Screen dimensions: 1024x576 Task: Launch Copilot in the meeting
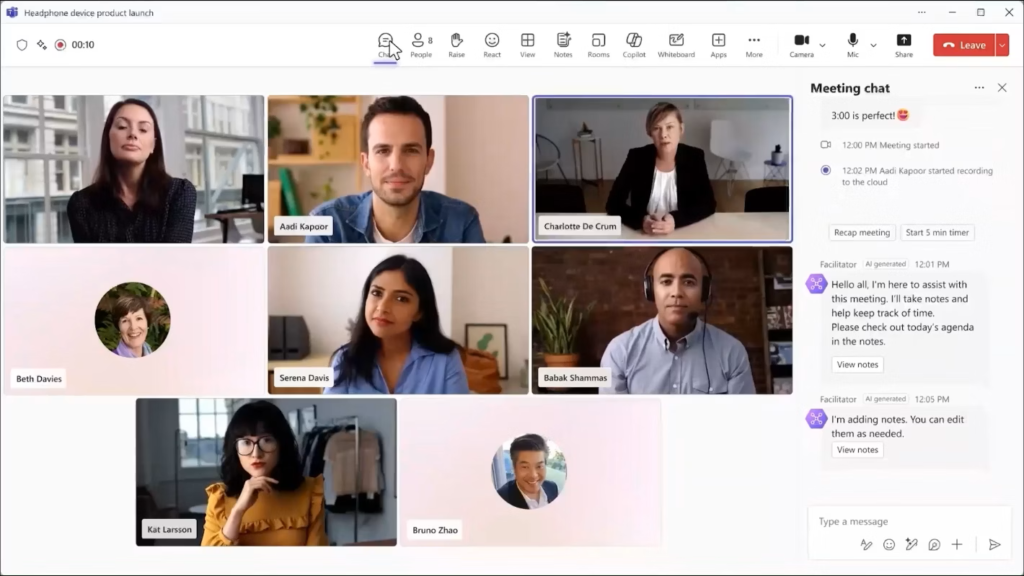(633, 45)
